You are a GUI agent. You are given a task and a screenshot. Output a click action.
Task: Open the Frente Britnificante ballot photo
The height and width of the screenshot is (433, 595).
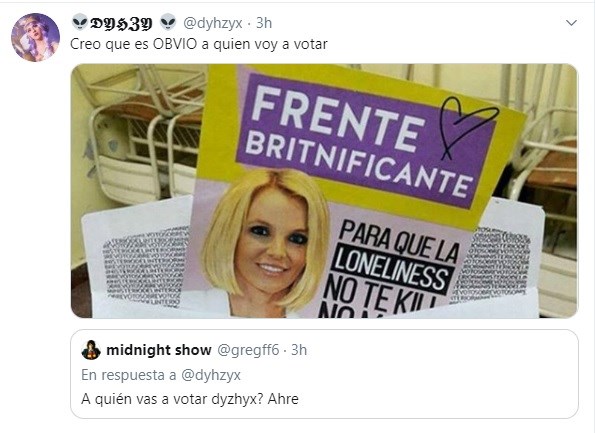coord(324,191)
